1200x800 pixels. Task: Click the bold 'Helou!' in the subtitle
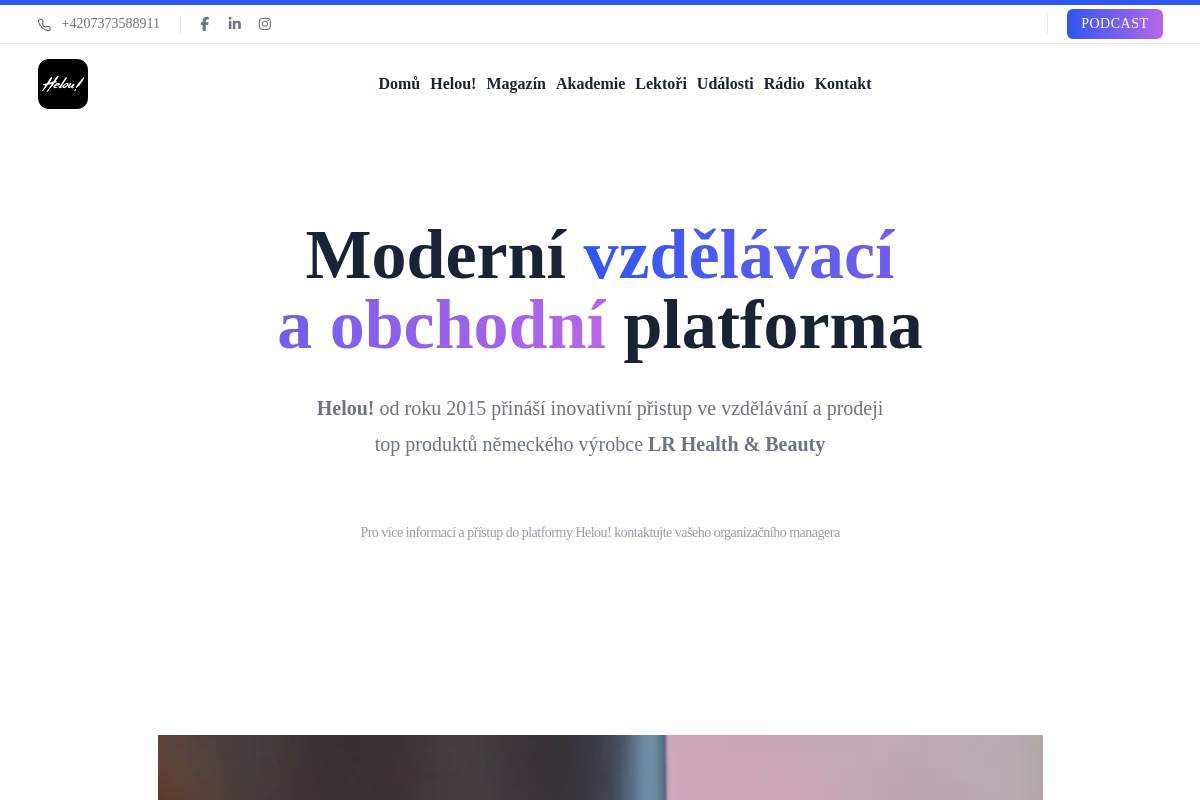[x=345, y=409]
